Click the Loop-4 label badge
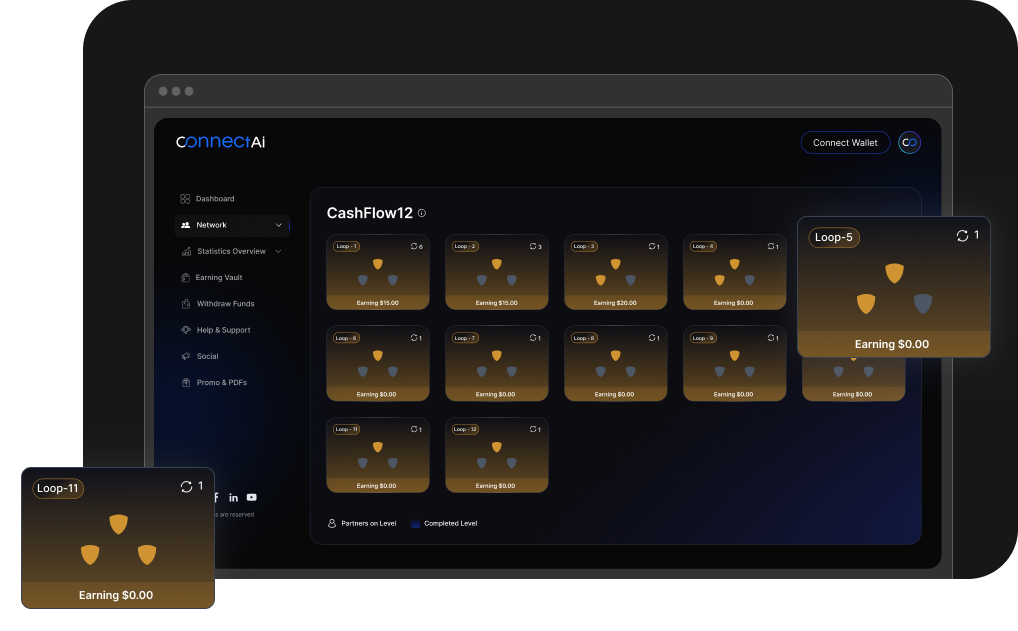Screen dimensions: 1018x631 tap(703, 247)
